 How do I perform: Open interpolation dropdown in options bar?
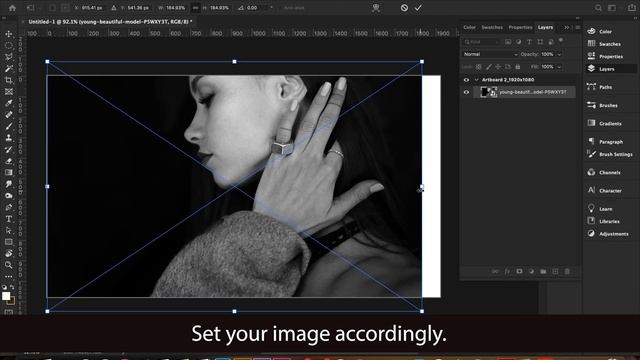point(271,8)
